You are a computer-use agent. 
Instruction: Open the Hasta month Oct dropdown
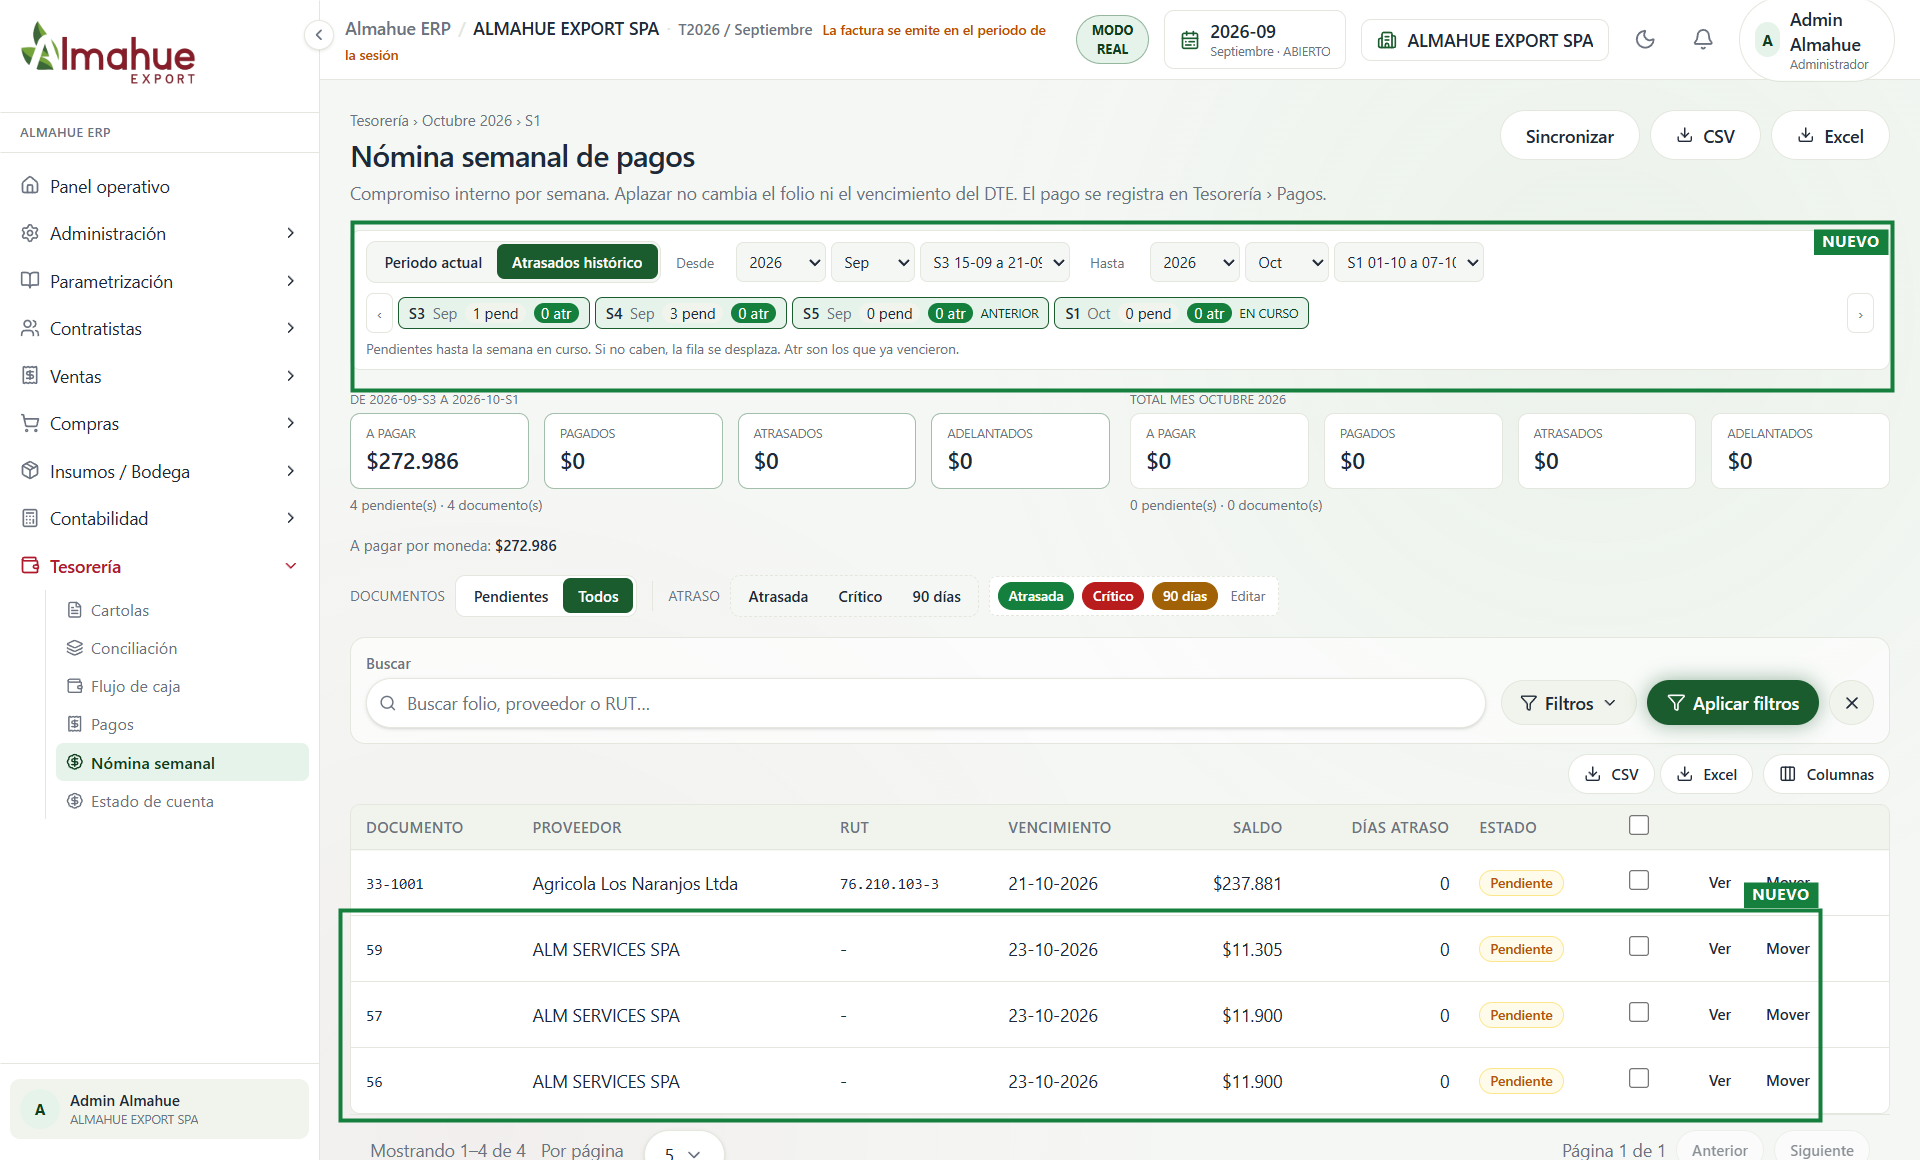tap(1287, 262)
